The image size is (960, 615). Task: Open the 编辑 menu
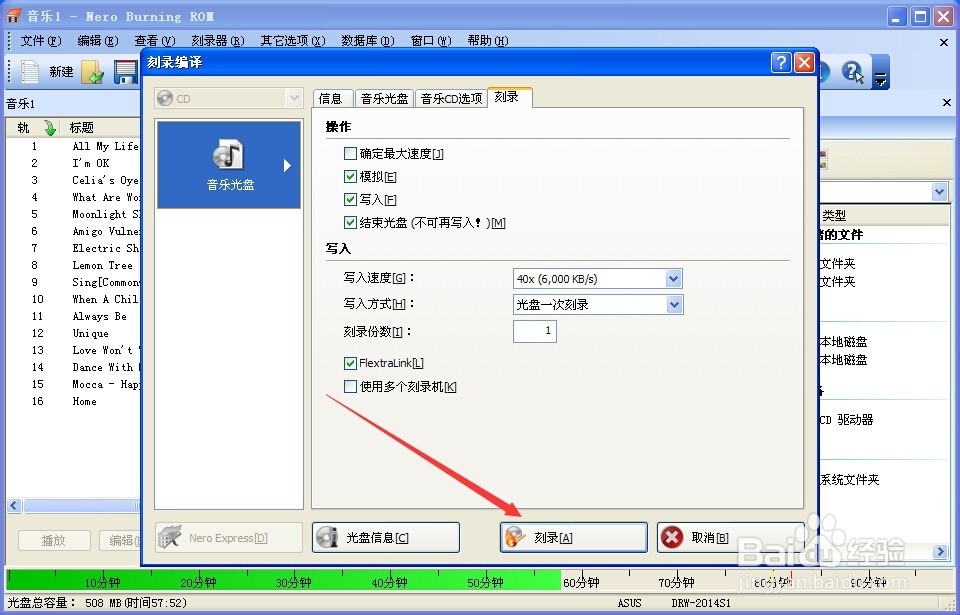[98, 40]
